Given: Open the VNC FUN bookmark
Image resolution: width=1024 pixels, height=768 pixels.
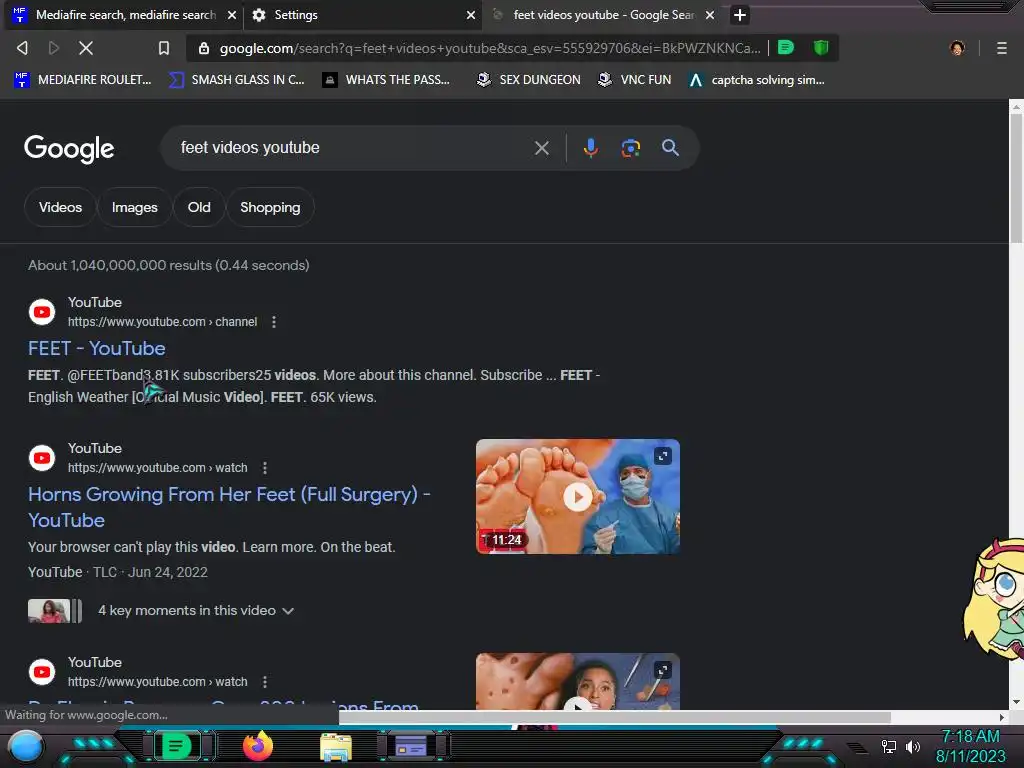Looking at the screenshot, I should click(x=635, y=80).
